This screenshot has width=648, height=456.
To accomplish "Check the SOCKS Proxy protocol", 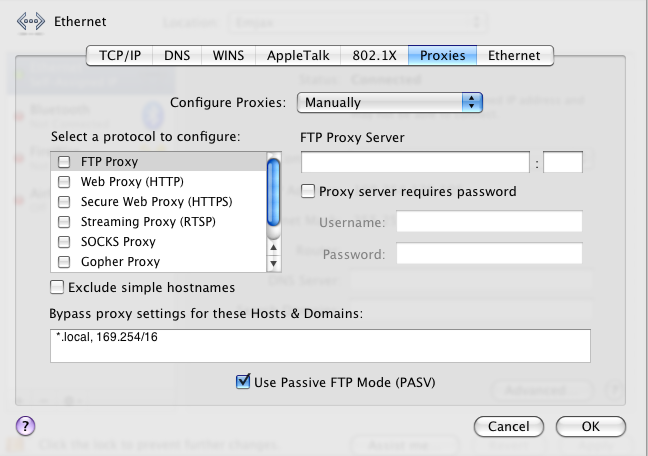I will pyautogui.click(x=64, y=241).
